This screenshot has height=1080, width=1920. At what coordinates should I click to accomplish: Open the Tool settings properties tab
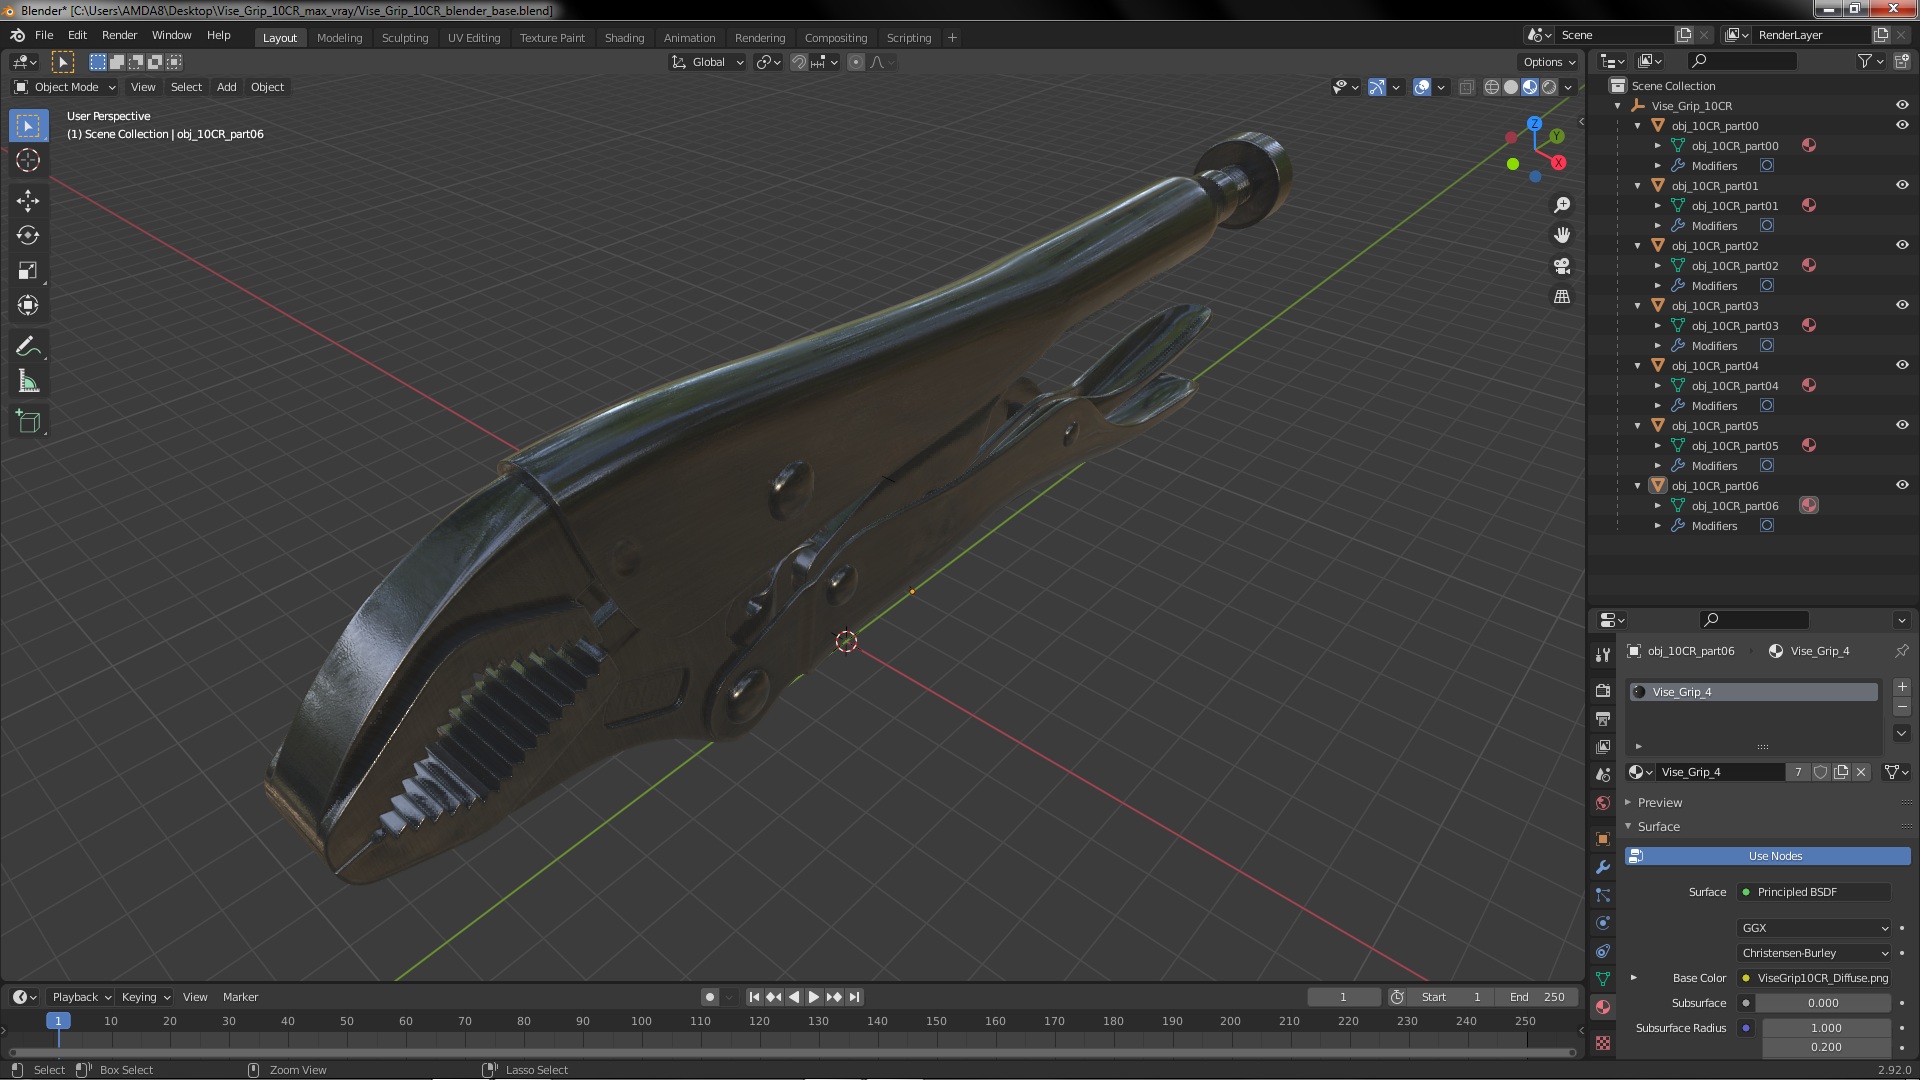[1603, 654]
